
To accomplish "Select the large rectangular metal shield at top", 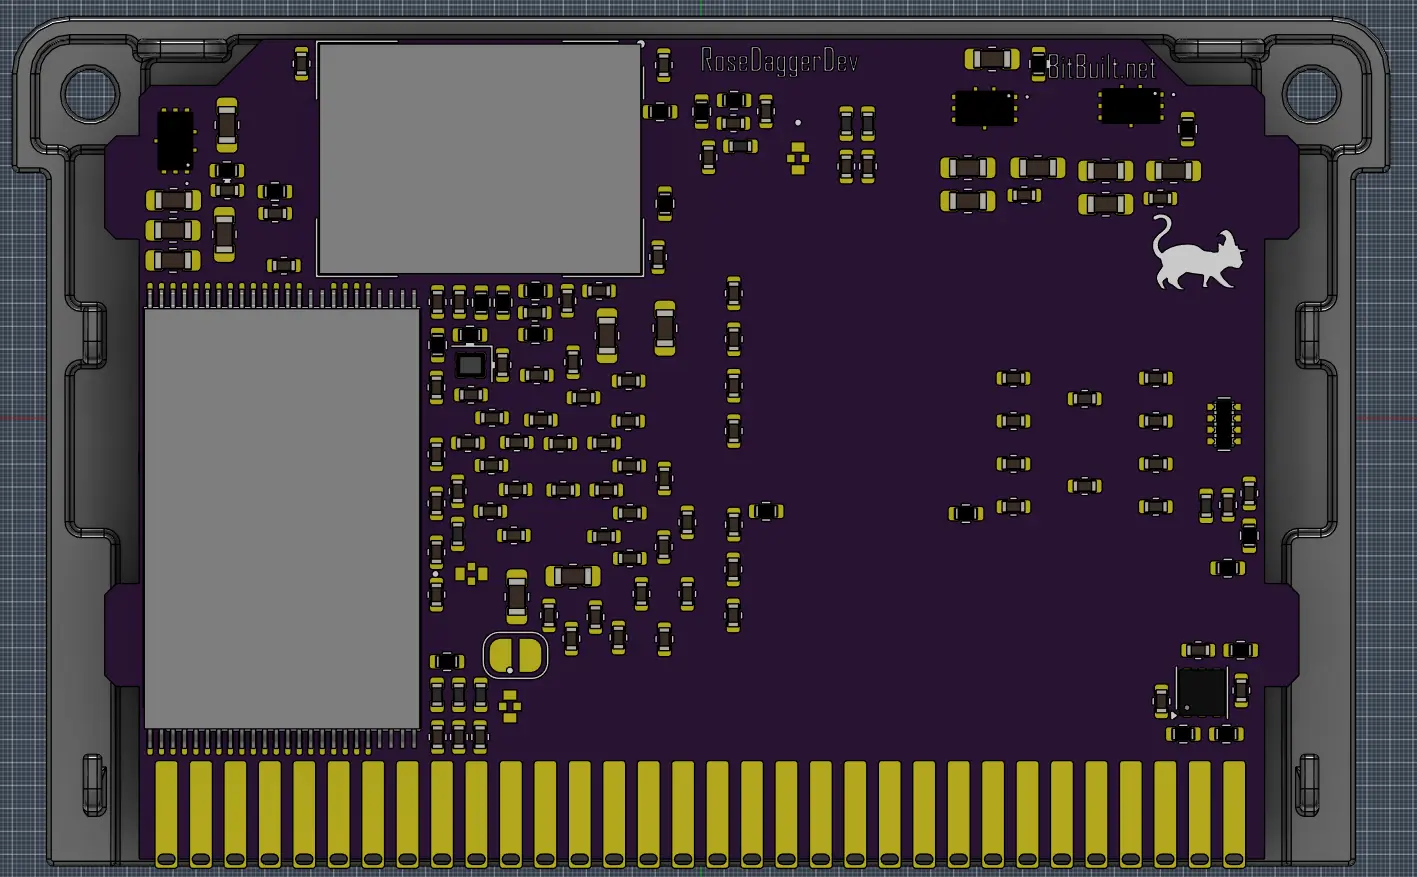I will (480, 159).
